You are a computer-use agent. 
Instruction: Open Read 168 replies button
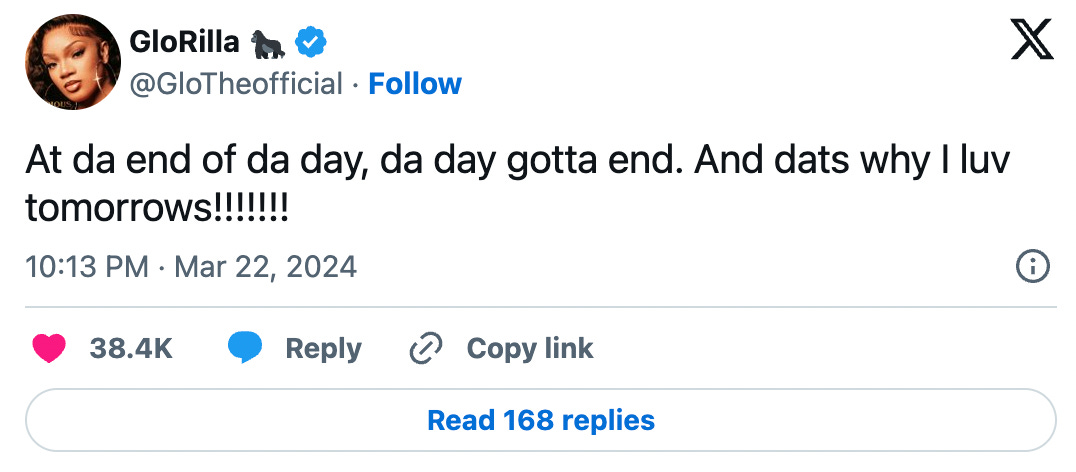click(x=540, y=420)
